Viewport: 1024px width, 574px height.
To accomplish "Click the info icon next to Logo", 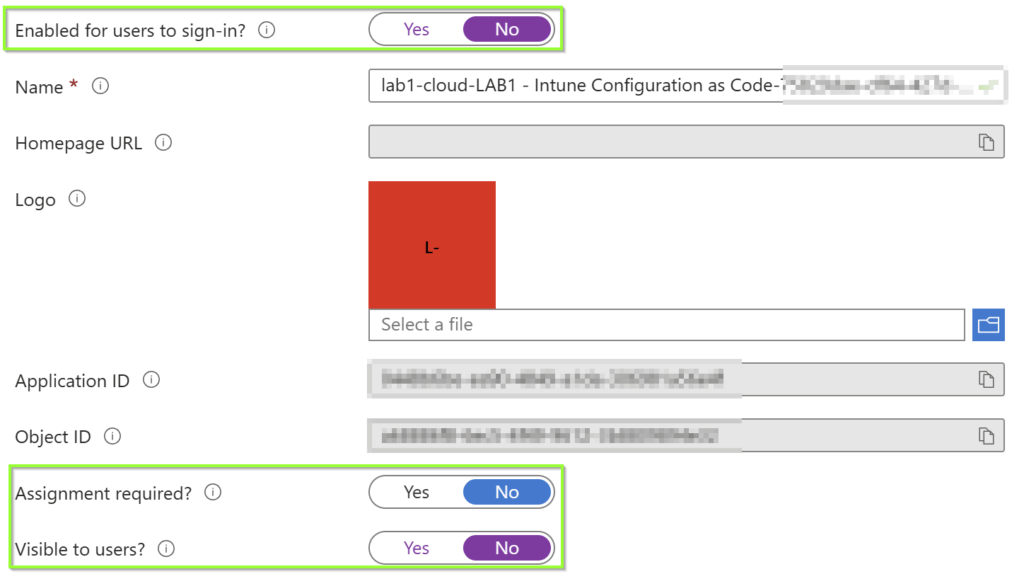I will point(77,199).
